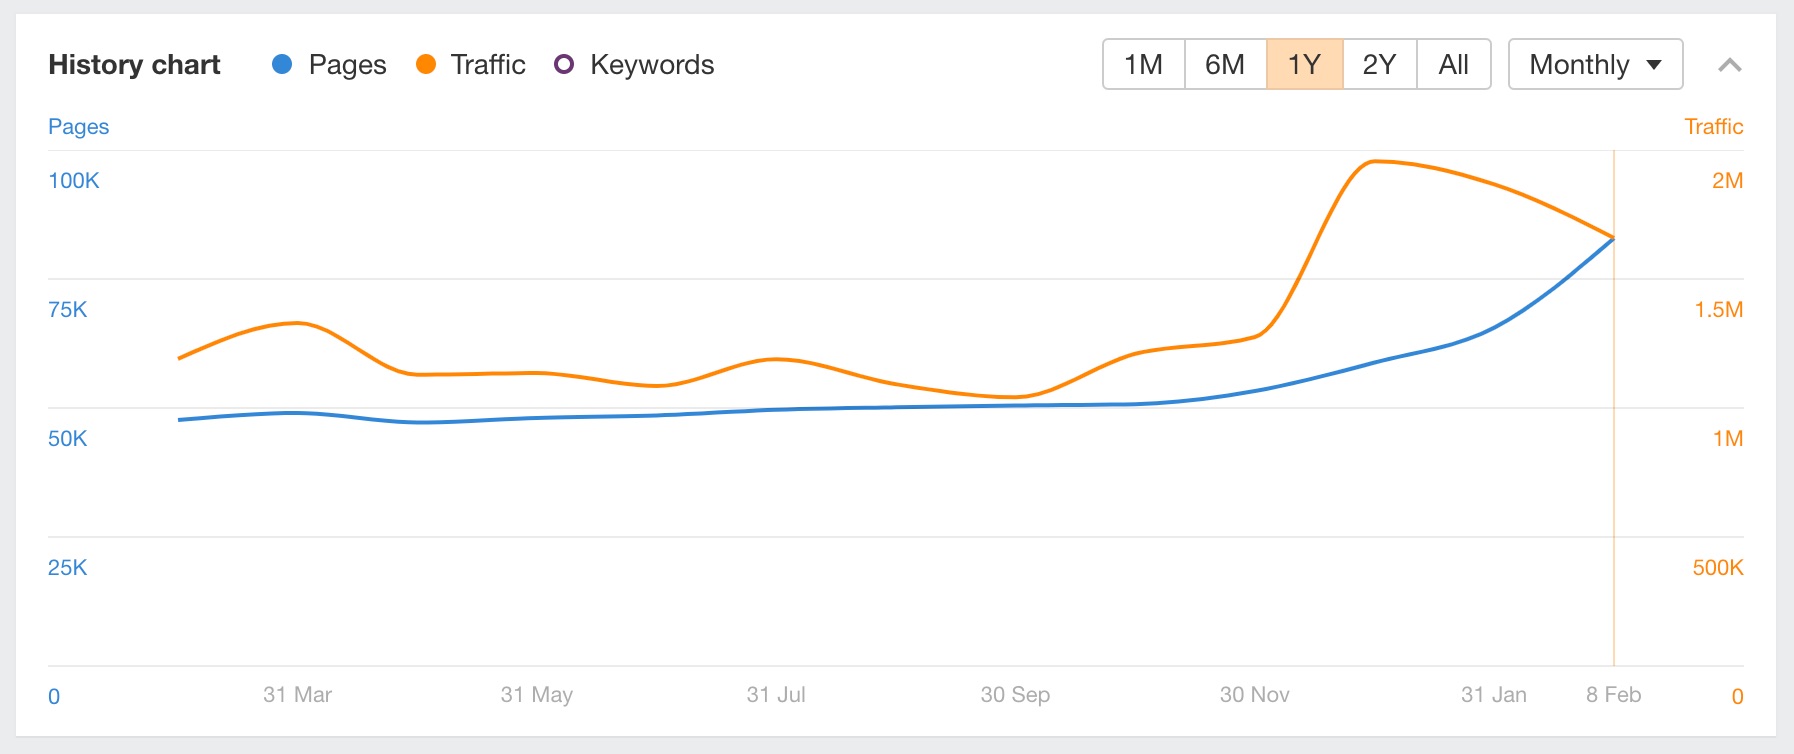Click the History chart title

pos(134,65)
